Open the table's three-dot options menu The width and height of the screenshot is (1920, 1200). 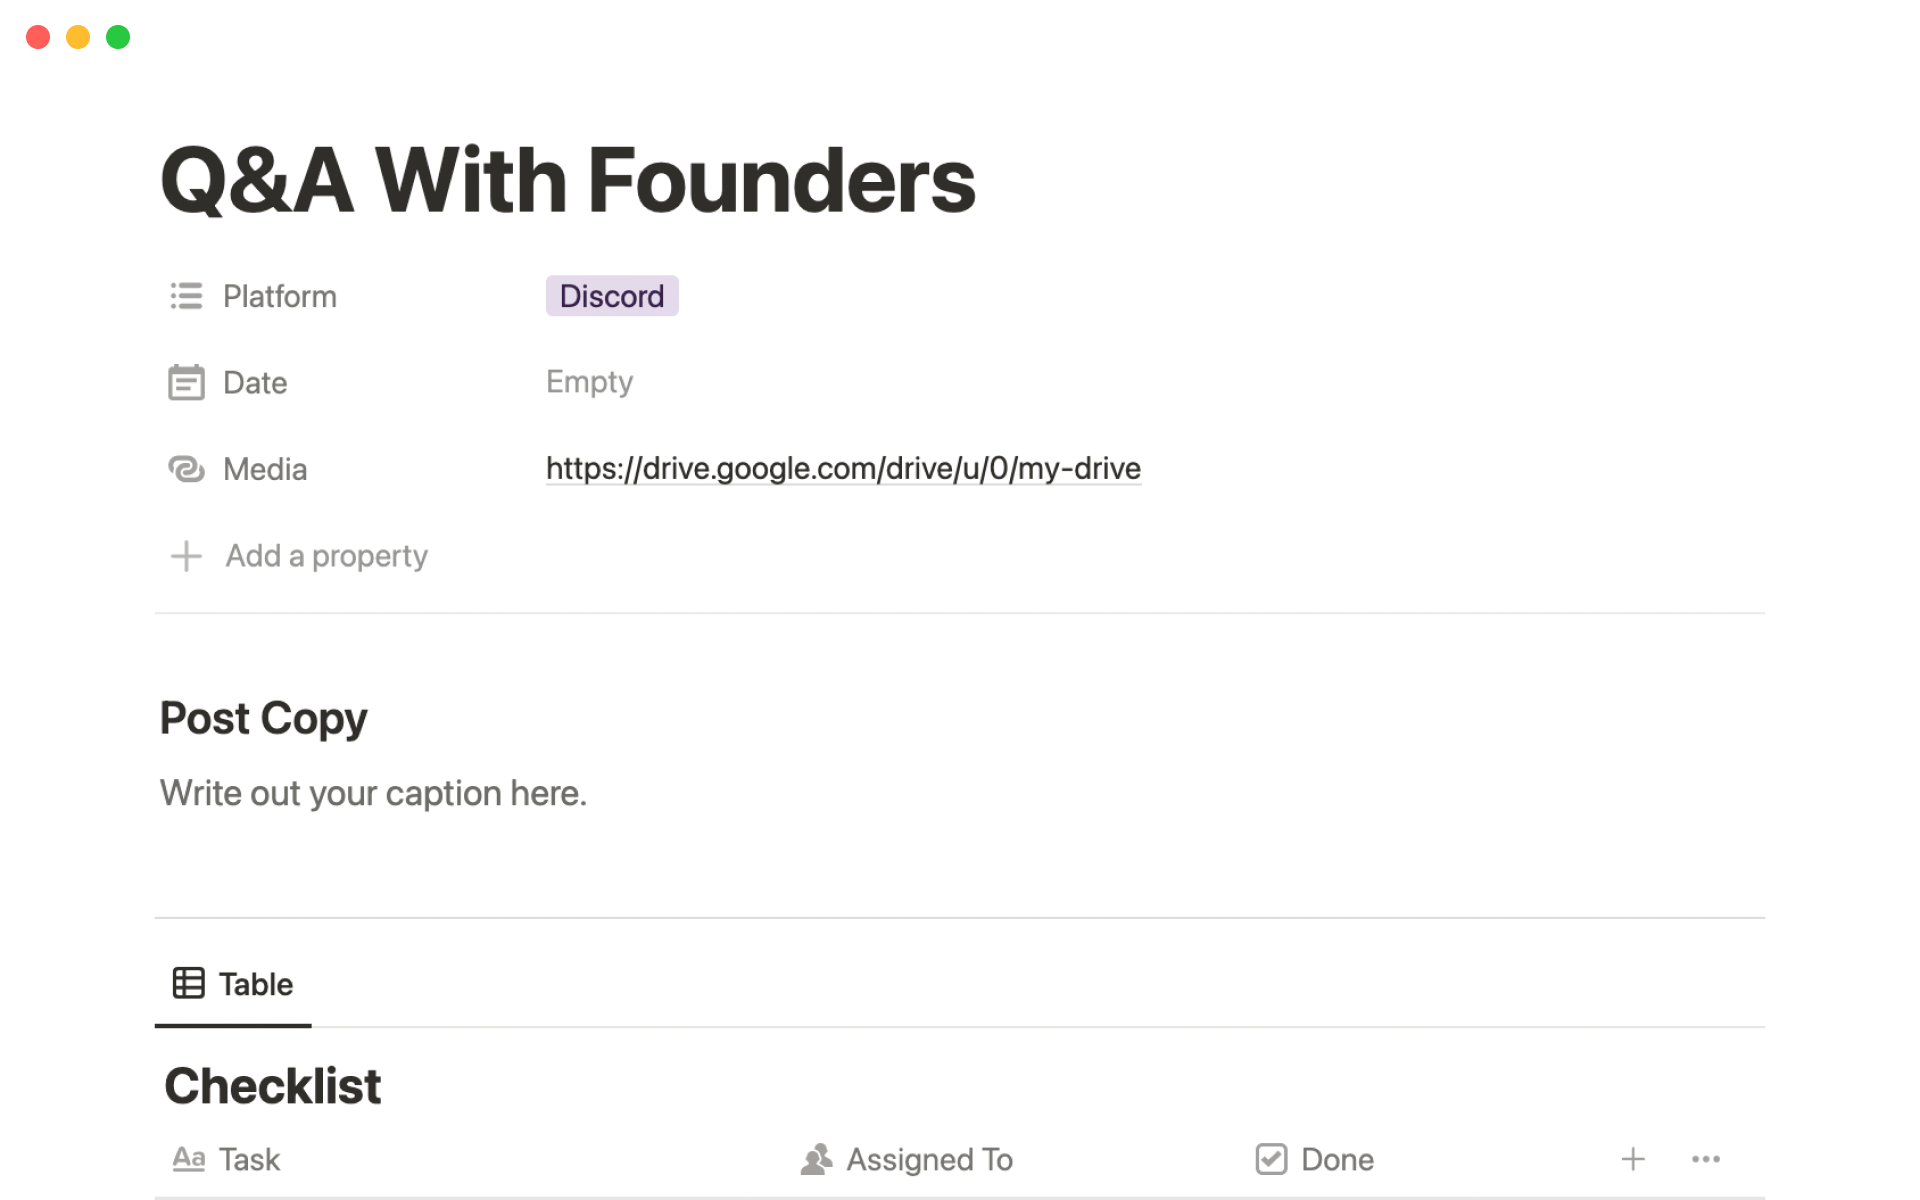pos(1705,1159)
